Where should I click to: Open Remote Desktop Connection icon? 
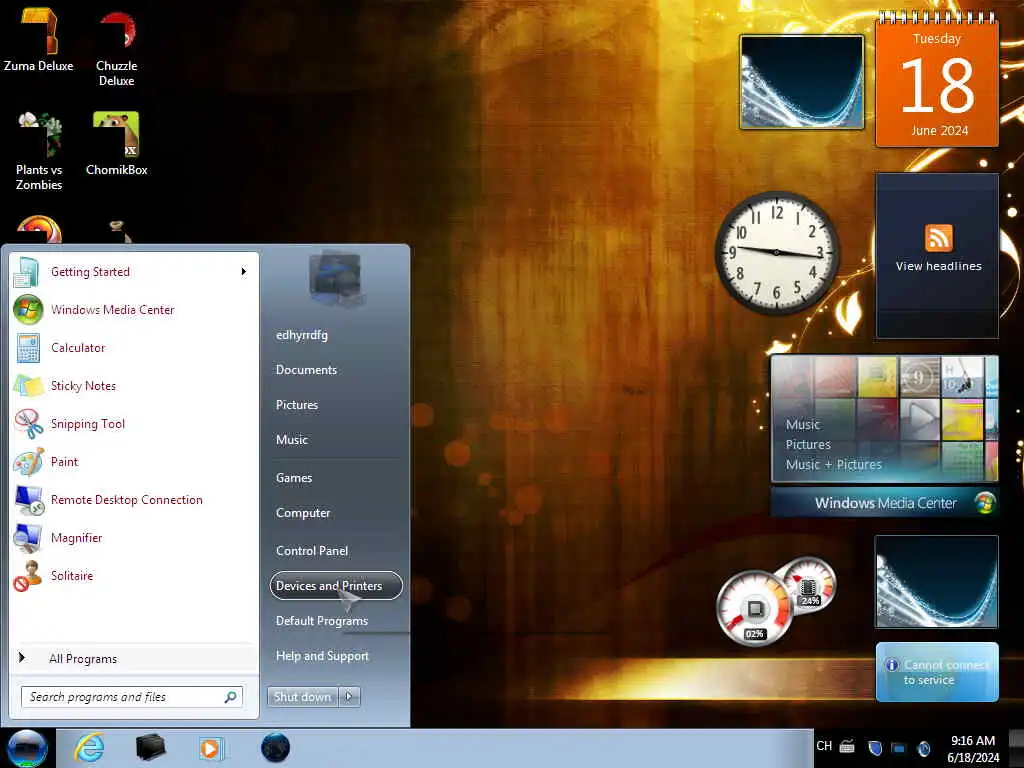point(28,500)
